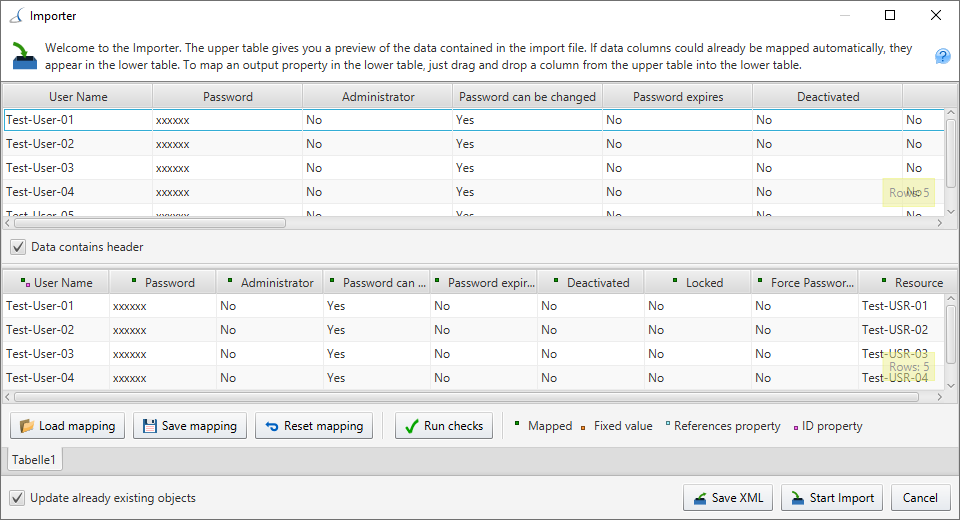The height and width of the screenshot is (520, 960).
Task: Select Test-User-02 in the upper table
Action: [x=40, y=143]
